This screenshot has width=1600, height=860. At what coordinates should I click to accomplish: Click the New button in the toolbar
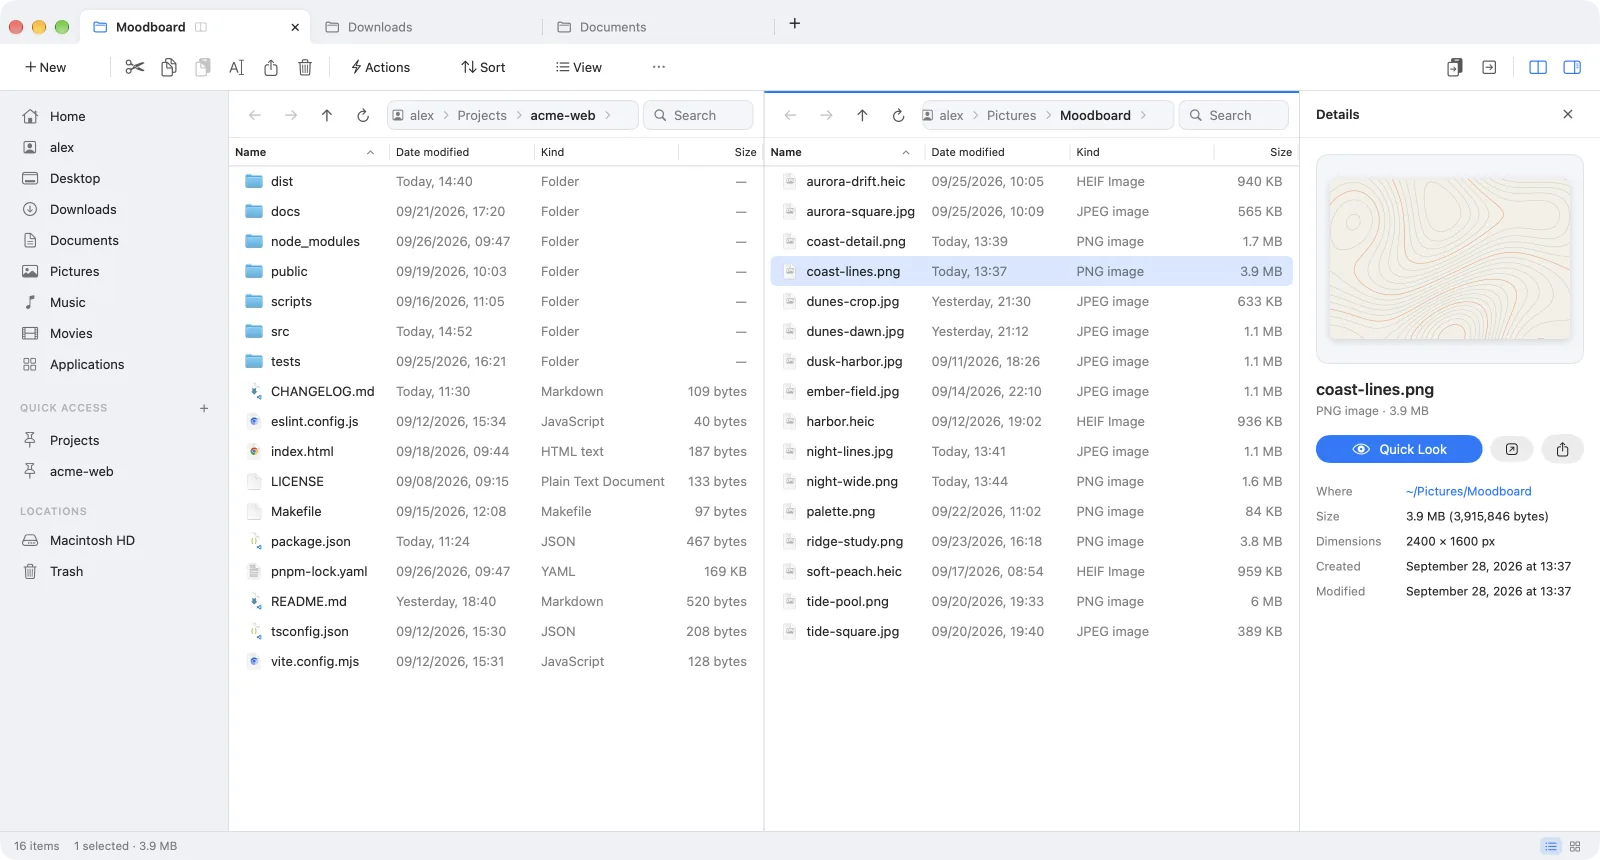pos(46,67)
